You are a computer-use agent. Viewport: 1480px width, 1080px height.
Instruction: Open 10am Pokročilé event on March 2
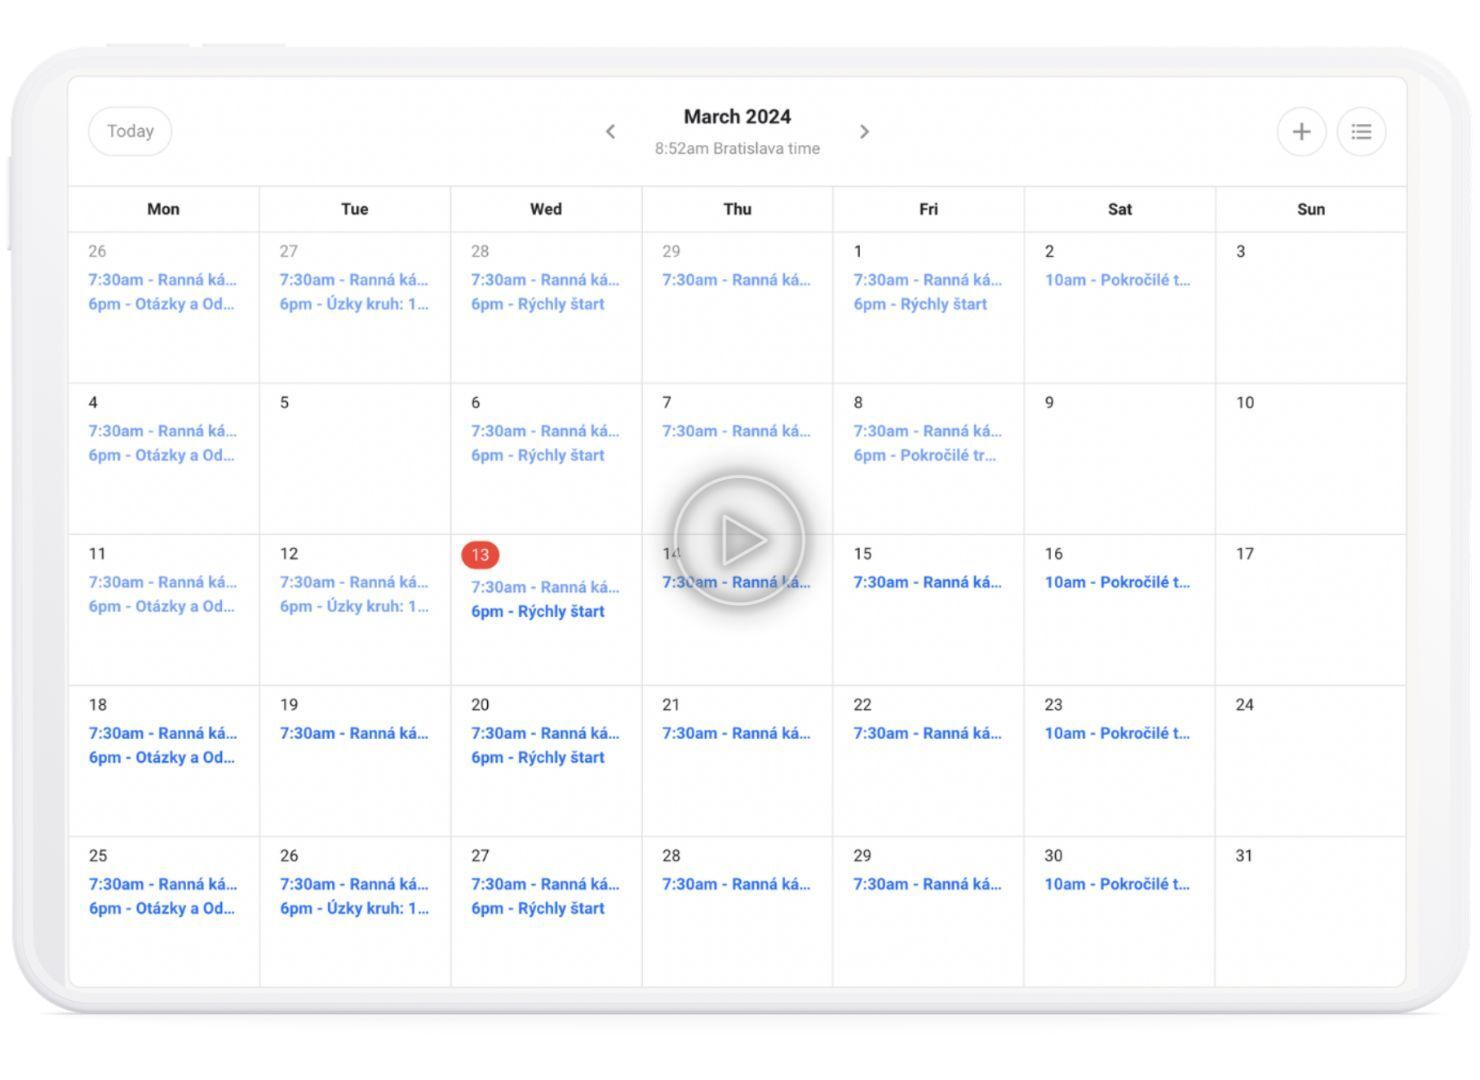click(x=1117, y=280)
